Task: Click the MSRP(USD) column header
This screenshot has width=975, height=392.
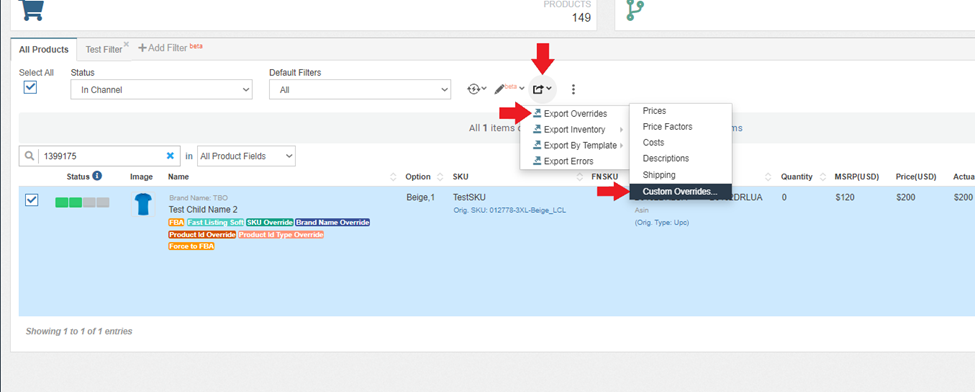Action: 857,177
